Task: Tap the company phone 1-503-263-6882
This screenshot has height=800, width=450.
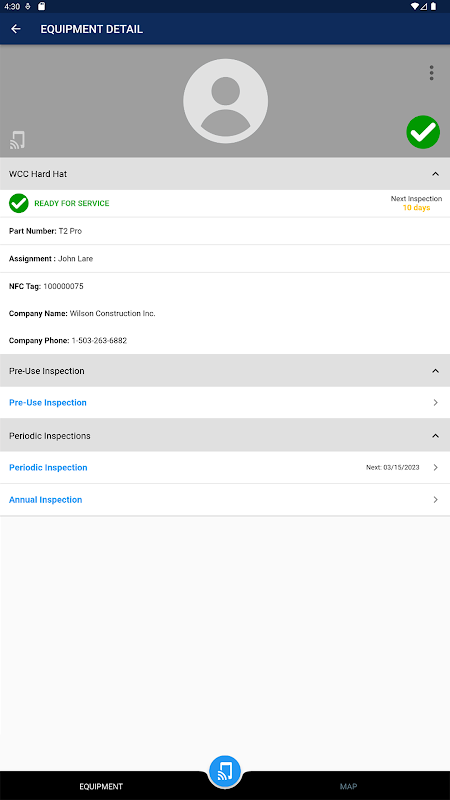Action: [99, 340]
